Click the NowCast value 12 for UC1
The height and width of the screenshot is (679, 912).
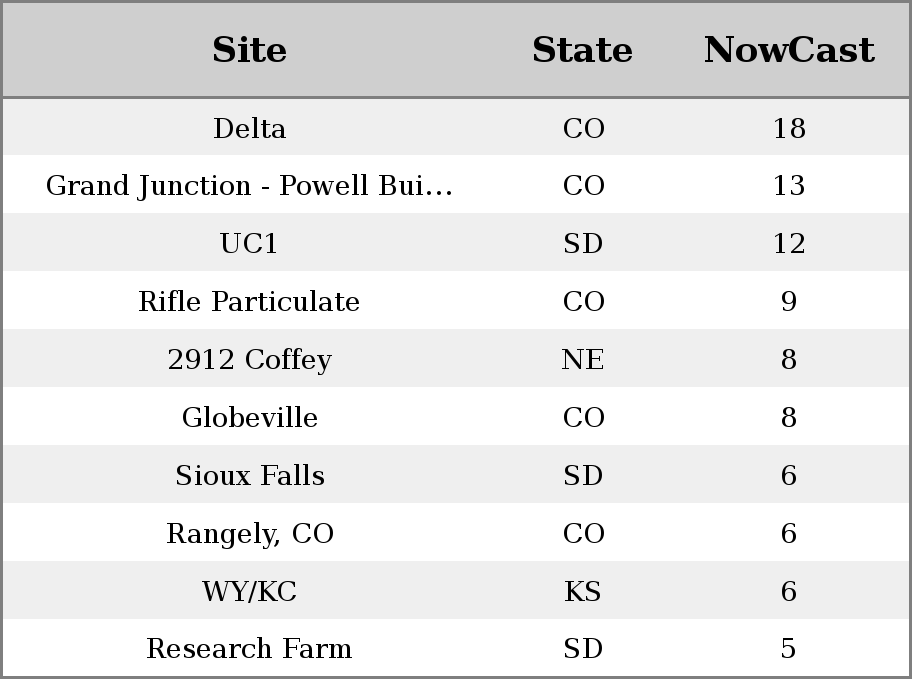point(789,243)
